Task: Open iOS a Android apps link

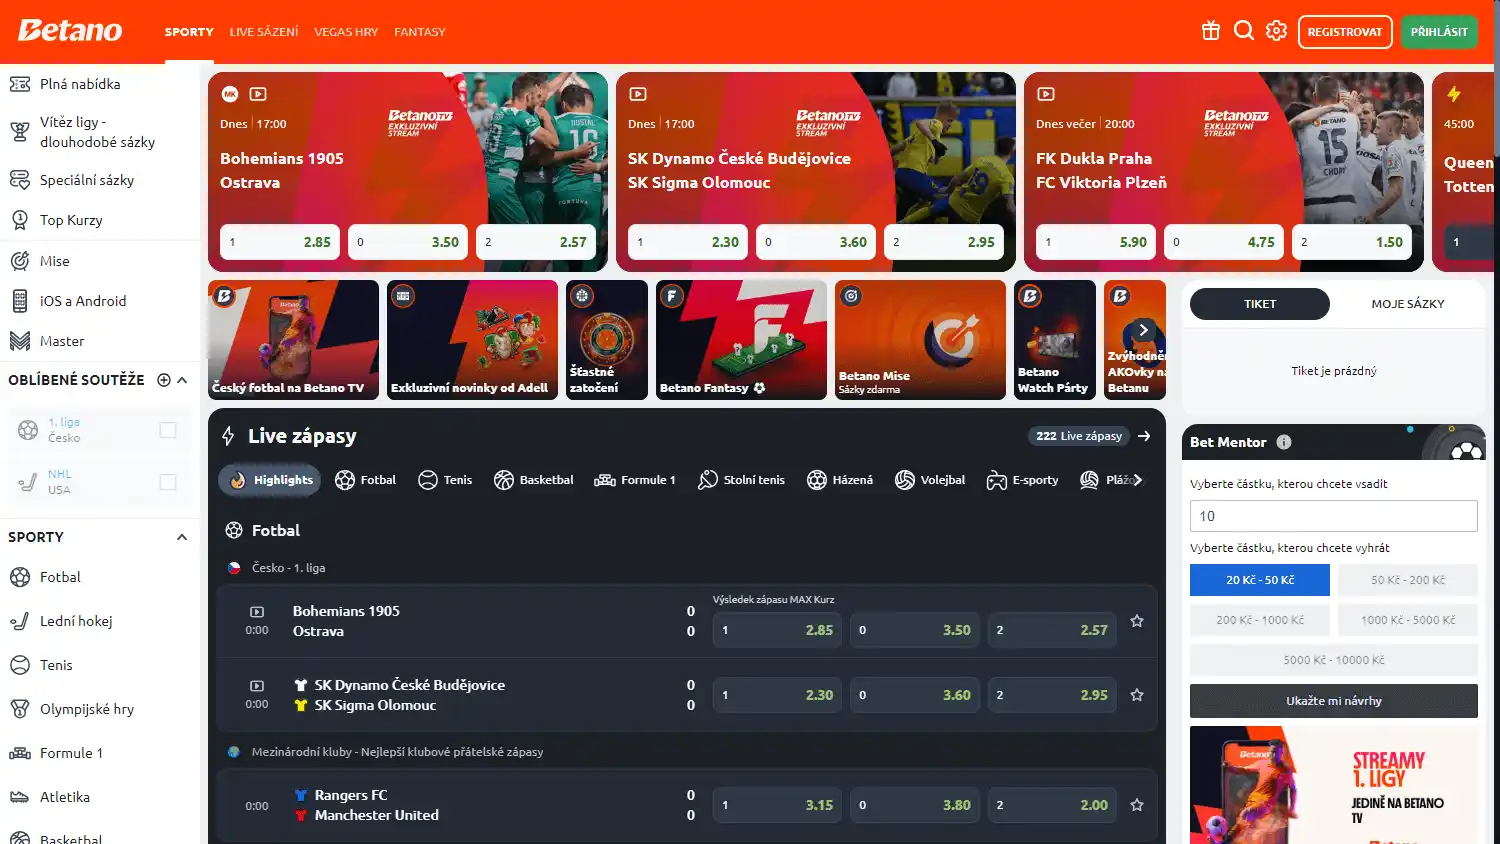Action: [x=100, y=301]
